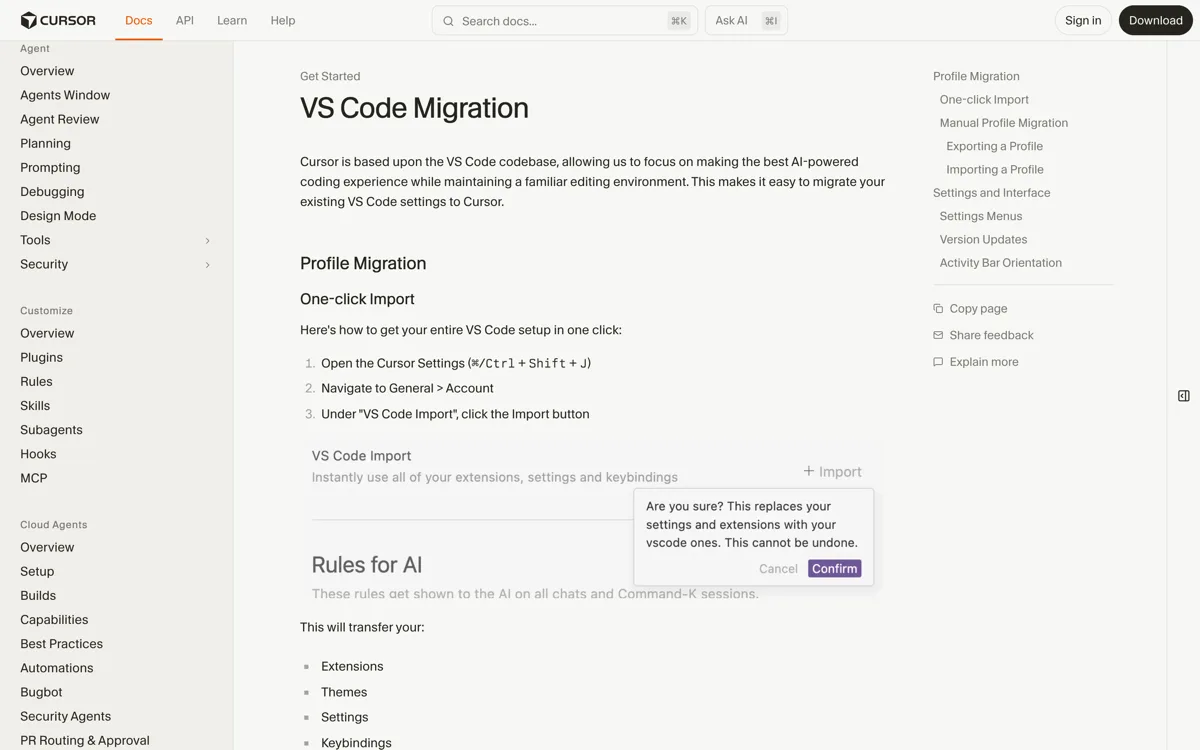Open Agent Overview in sidebar

(x=47, y=71)
